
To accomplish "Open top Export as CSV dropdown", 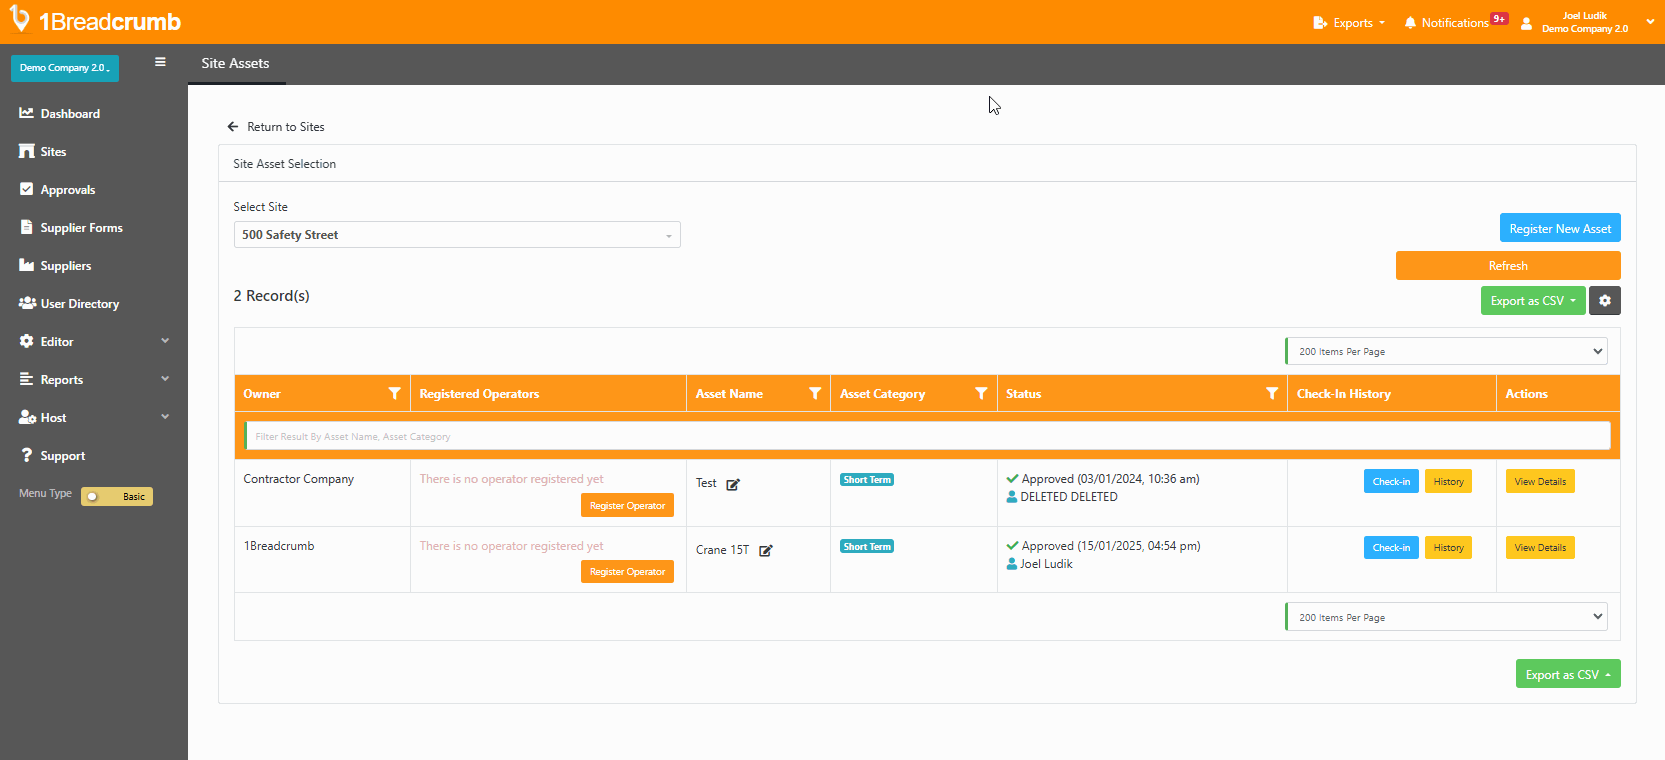I will (x=1533, y=301).
